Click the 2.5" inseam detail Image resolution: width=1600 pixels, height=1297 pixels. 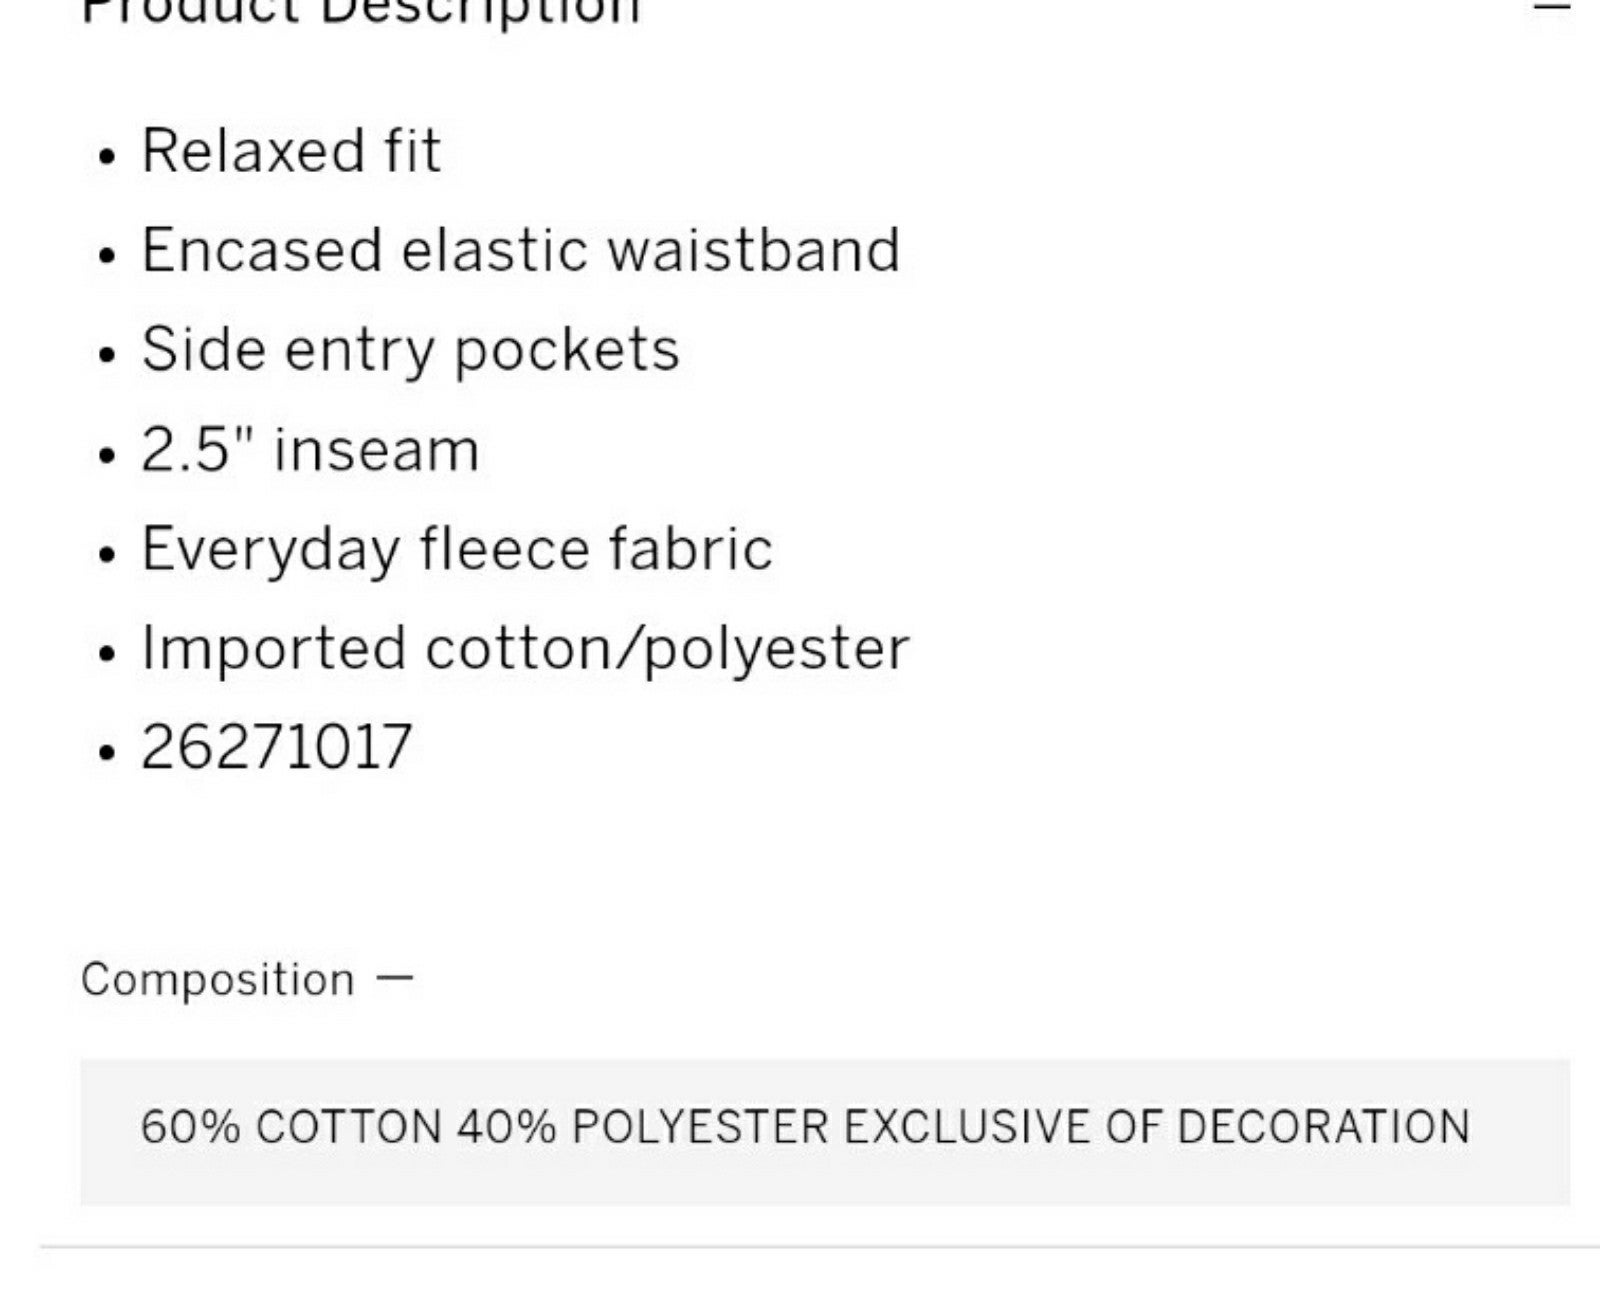point(310,449)
